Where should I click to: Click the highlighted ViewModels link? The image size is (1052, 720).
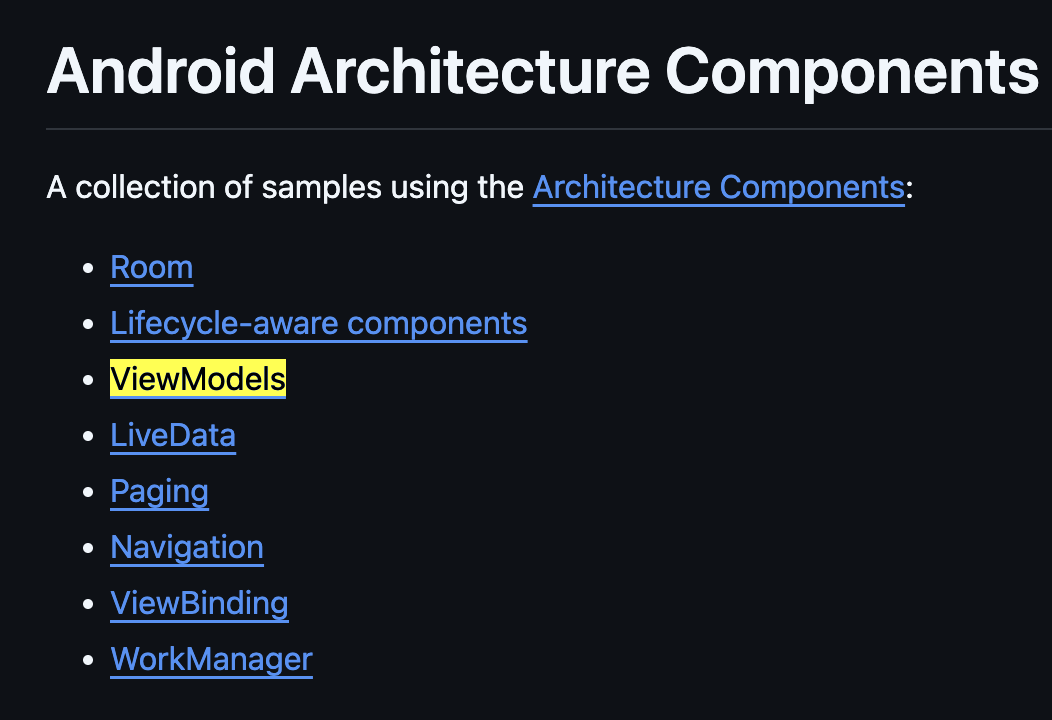[198, 379]
